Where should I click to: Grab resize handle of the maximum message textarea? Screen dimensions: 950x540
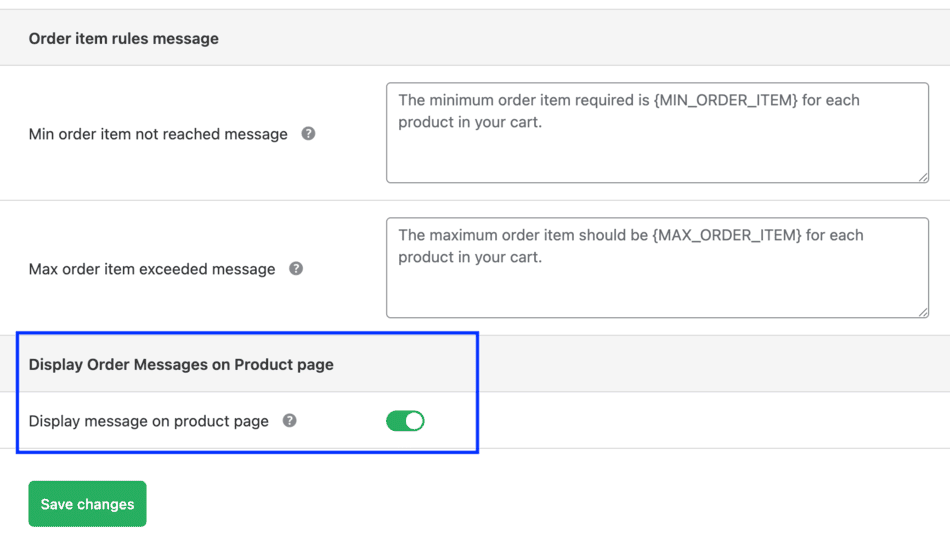923,312
